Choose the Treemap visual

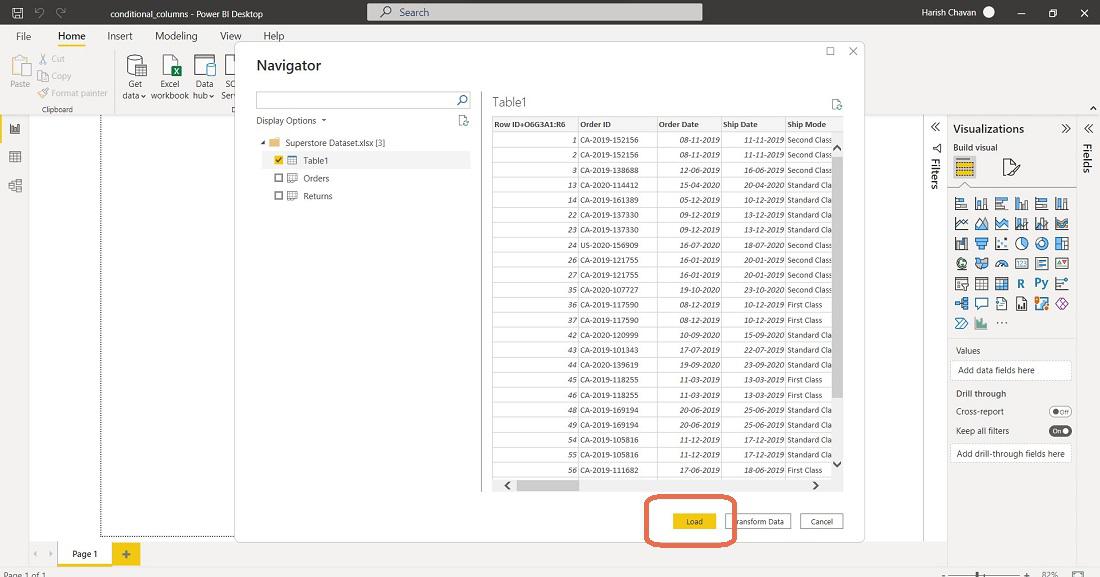pos(1061,244)
